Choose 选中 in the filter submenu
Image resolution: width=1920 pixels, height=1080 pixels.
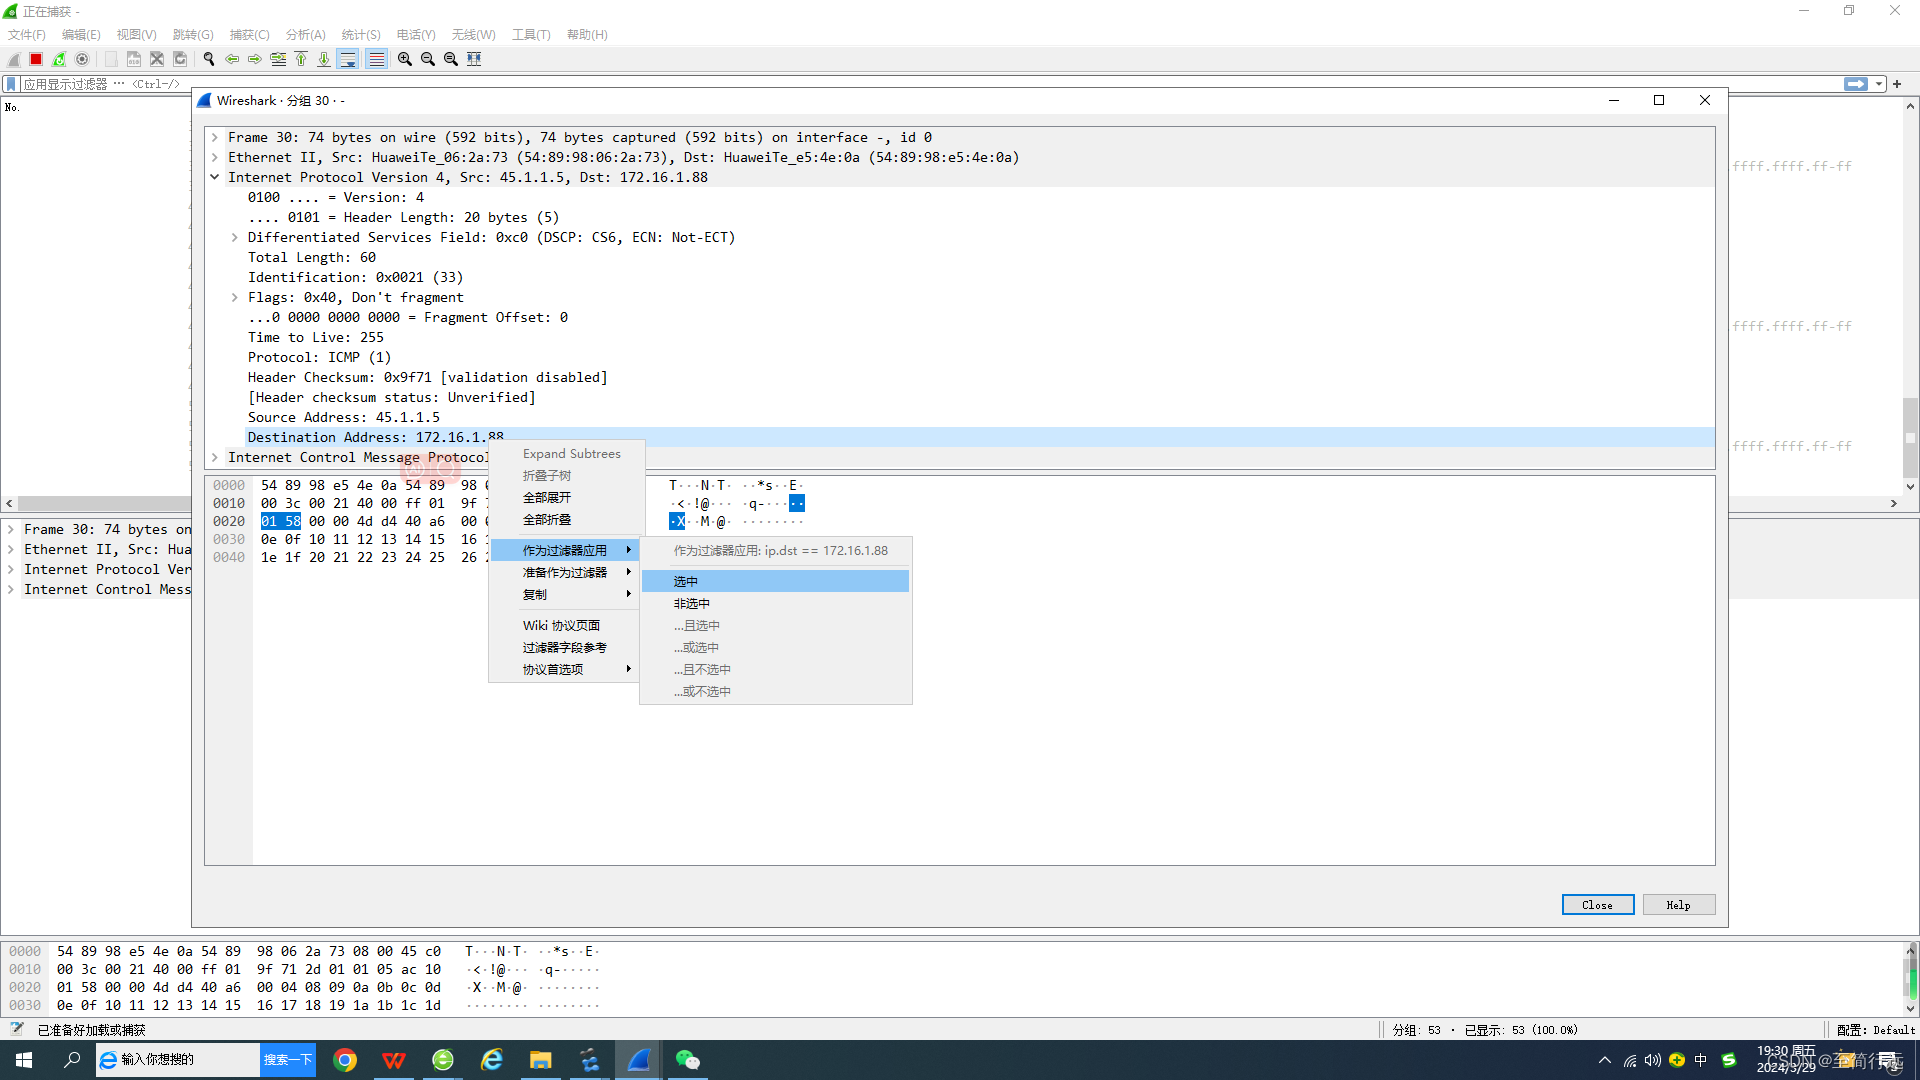(775, 581)
